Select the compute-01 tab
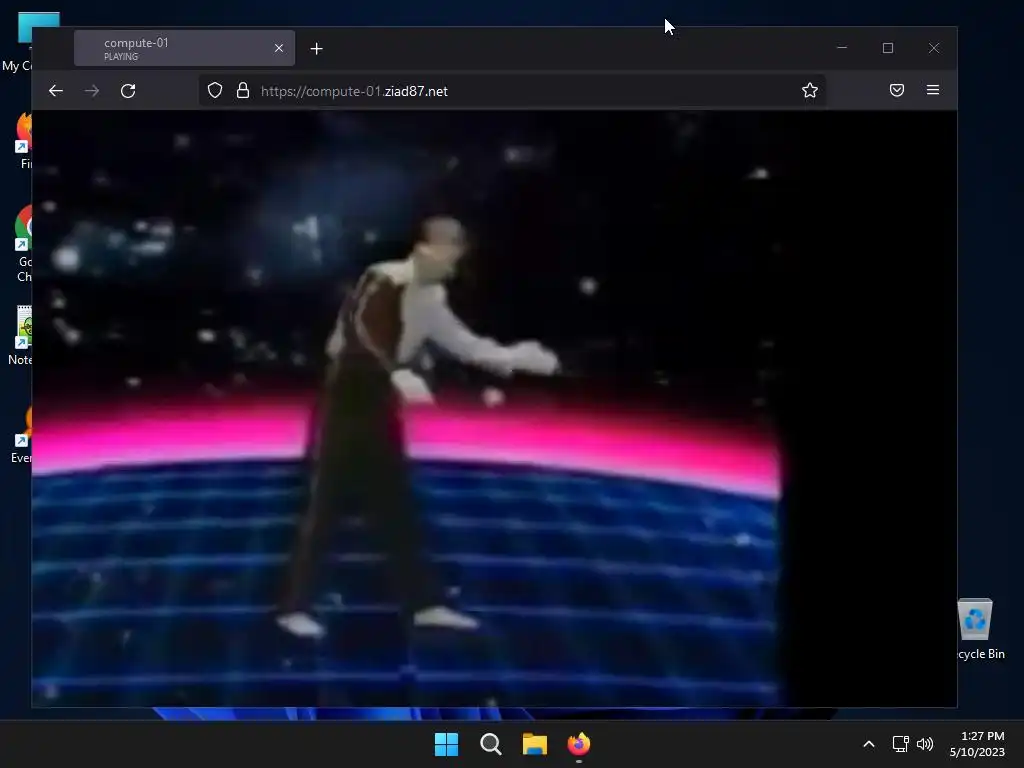The width and height of the screenshot is (1024, 768). [184, 48]
